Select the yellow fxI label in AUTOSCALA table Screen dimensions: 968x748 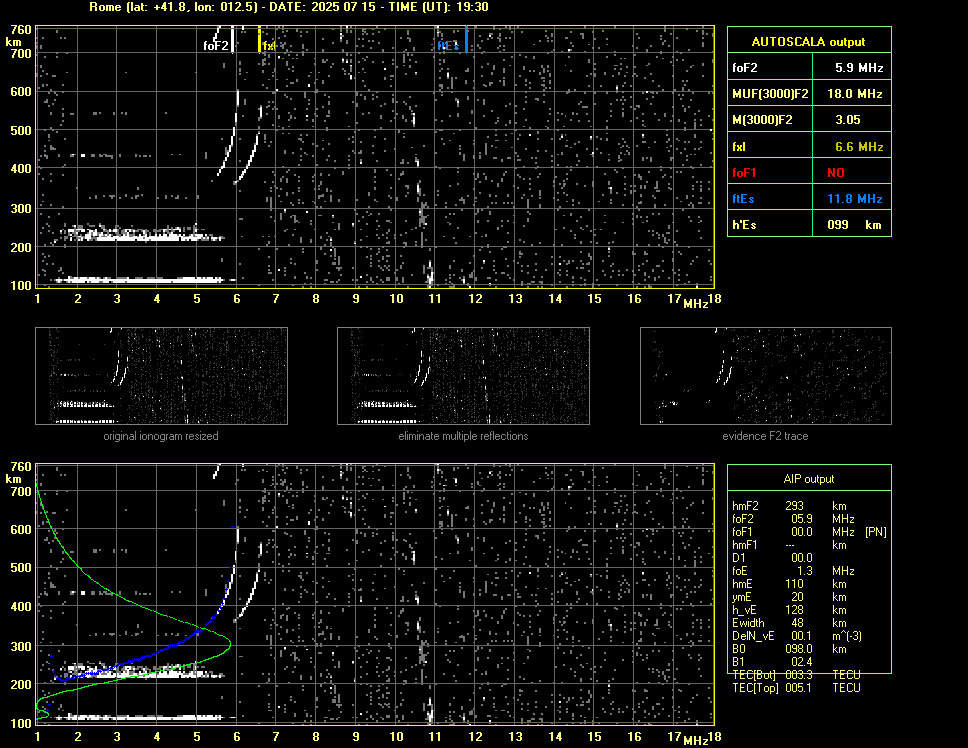[739, 147]
